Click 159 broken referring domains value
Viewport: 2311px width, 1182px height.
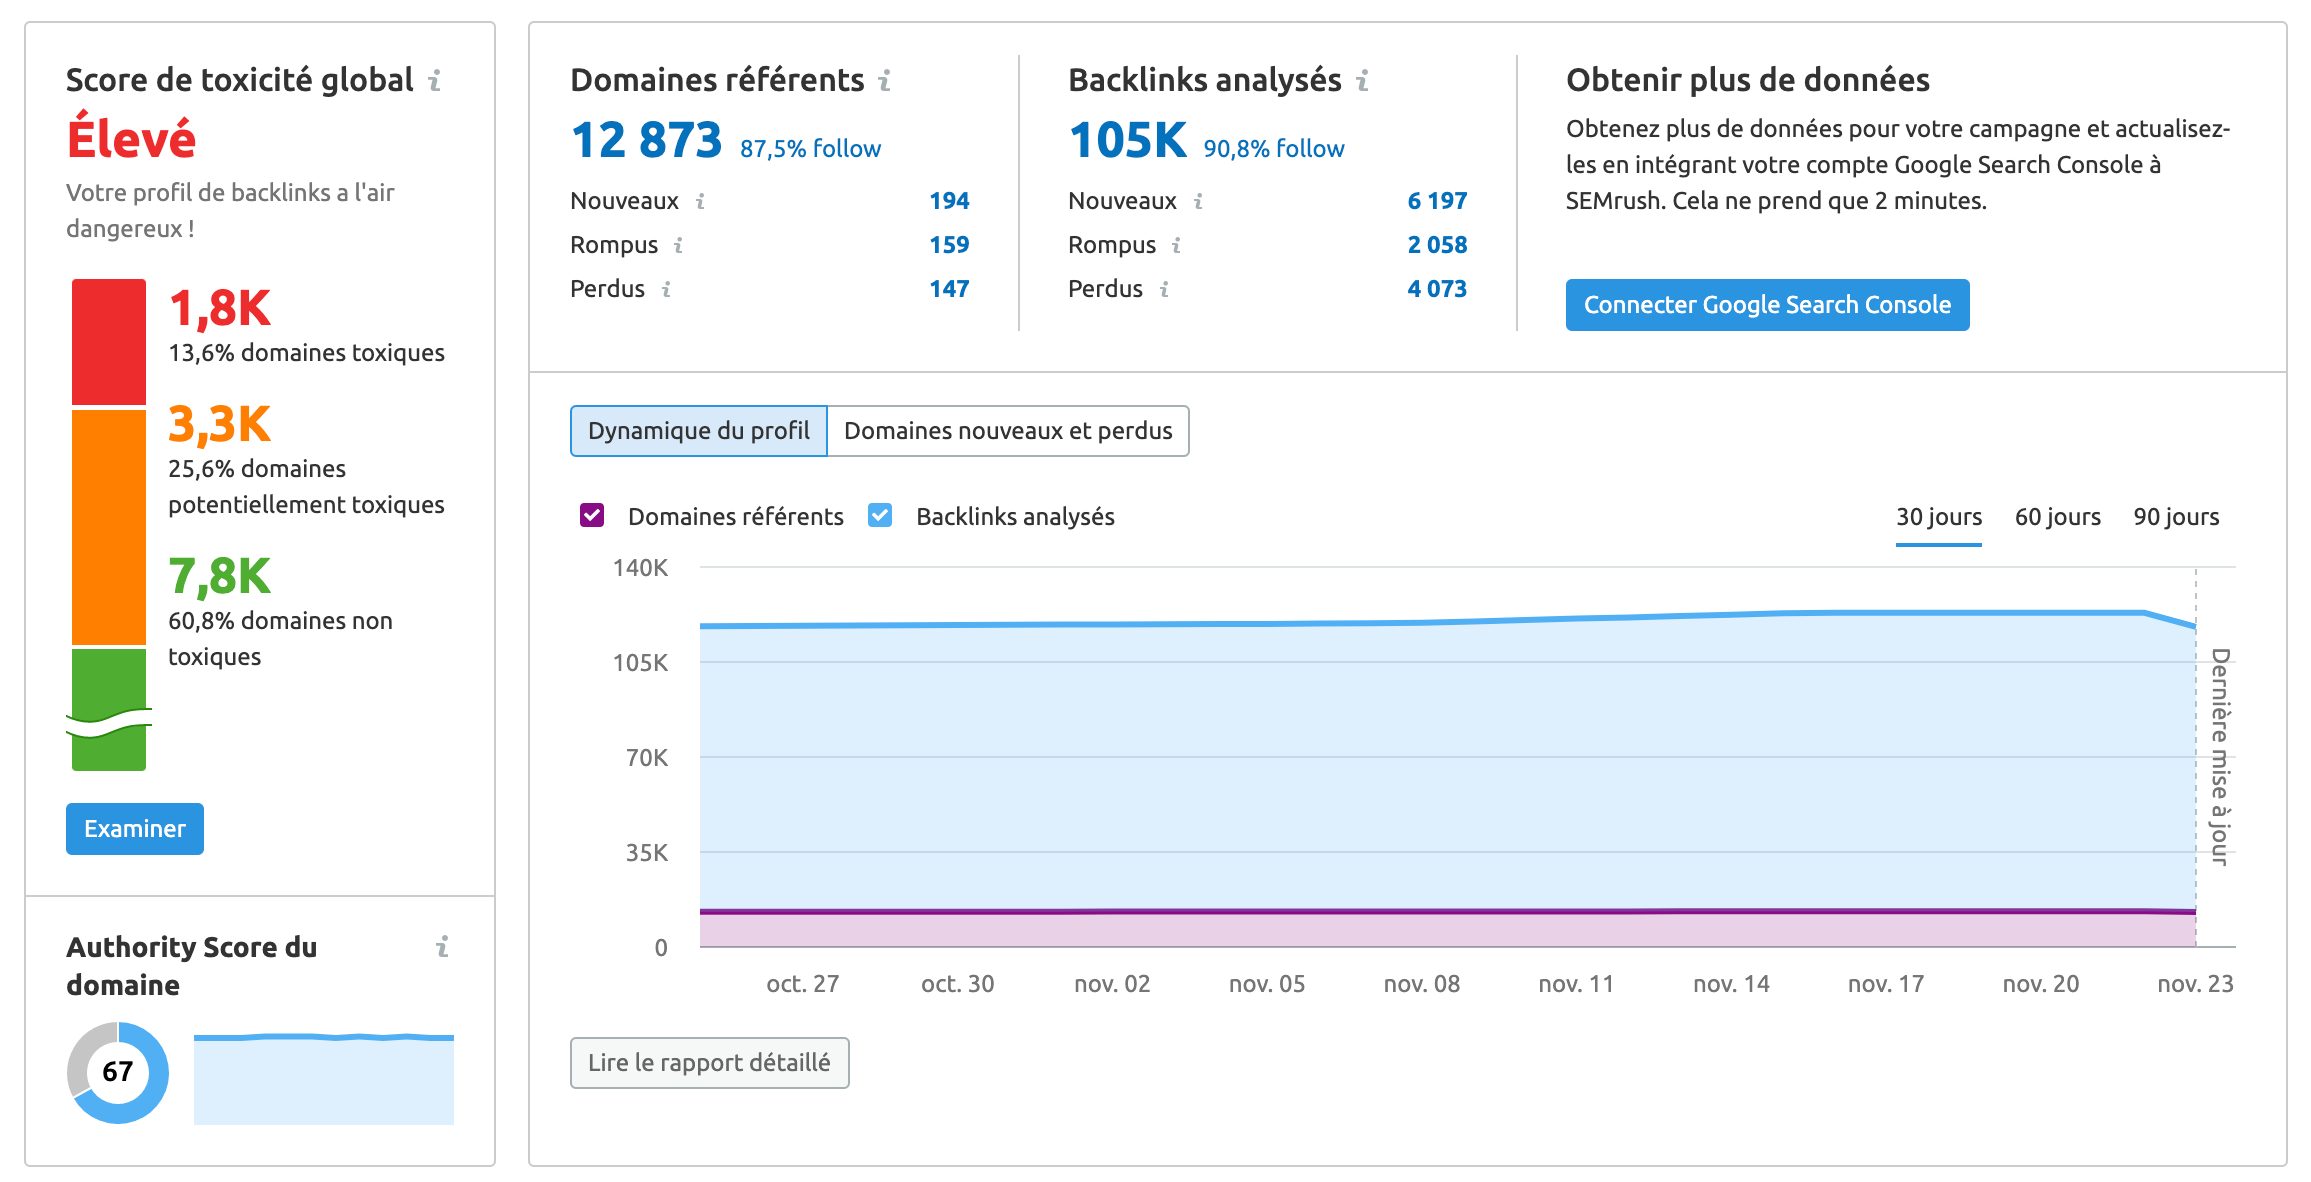pyautogui.click(x=949, y=246)
